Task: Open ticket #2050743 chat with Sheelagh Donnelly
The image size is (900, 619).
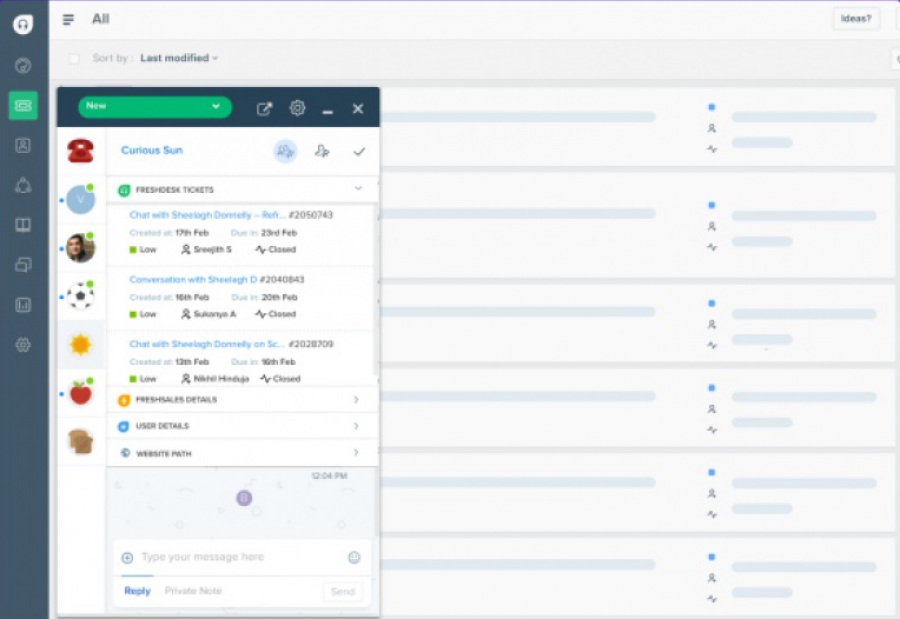Action: coord(231,215)
